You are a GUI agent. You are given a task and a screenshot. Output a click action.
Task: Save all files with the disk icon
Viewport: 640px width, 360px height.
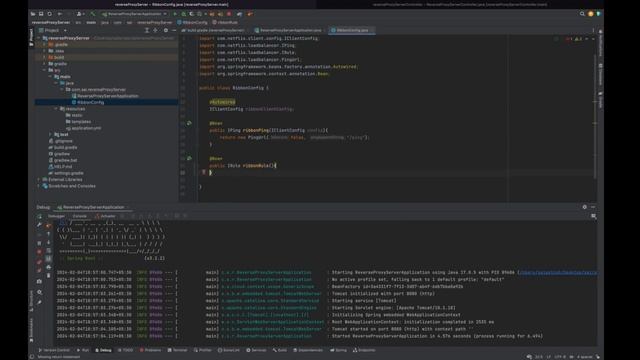click(x=41, y=14)
